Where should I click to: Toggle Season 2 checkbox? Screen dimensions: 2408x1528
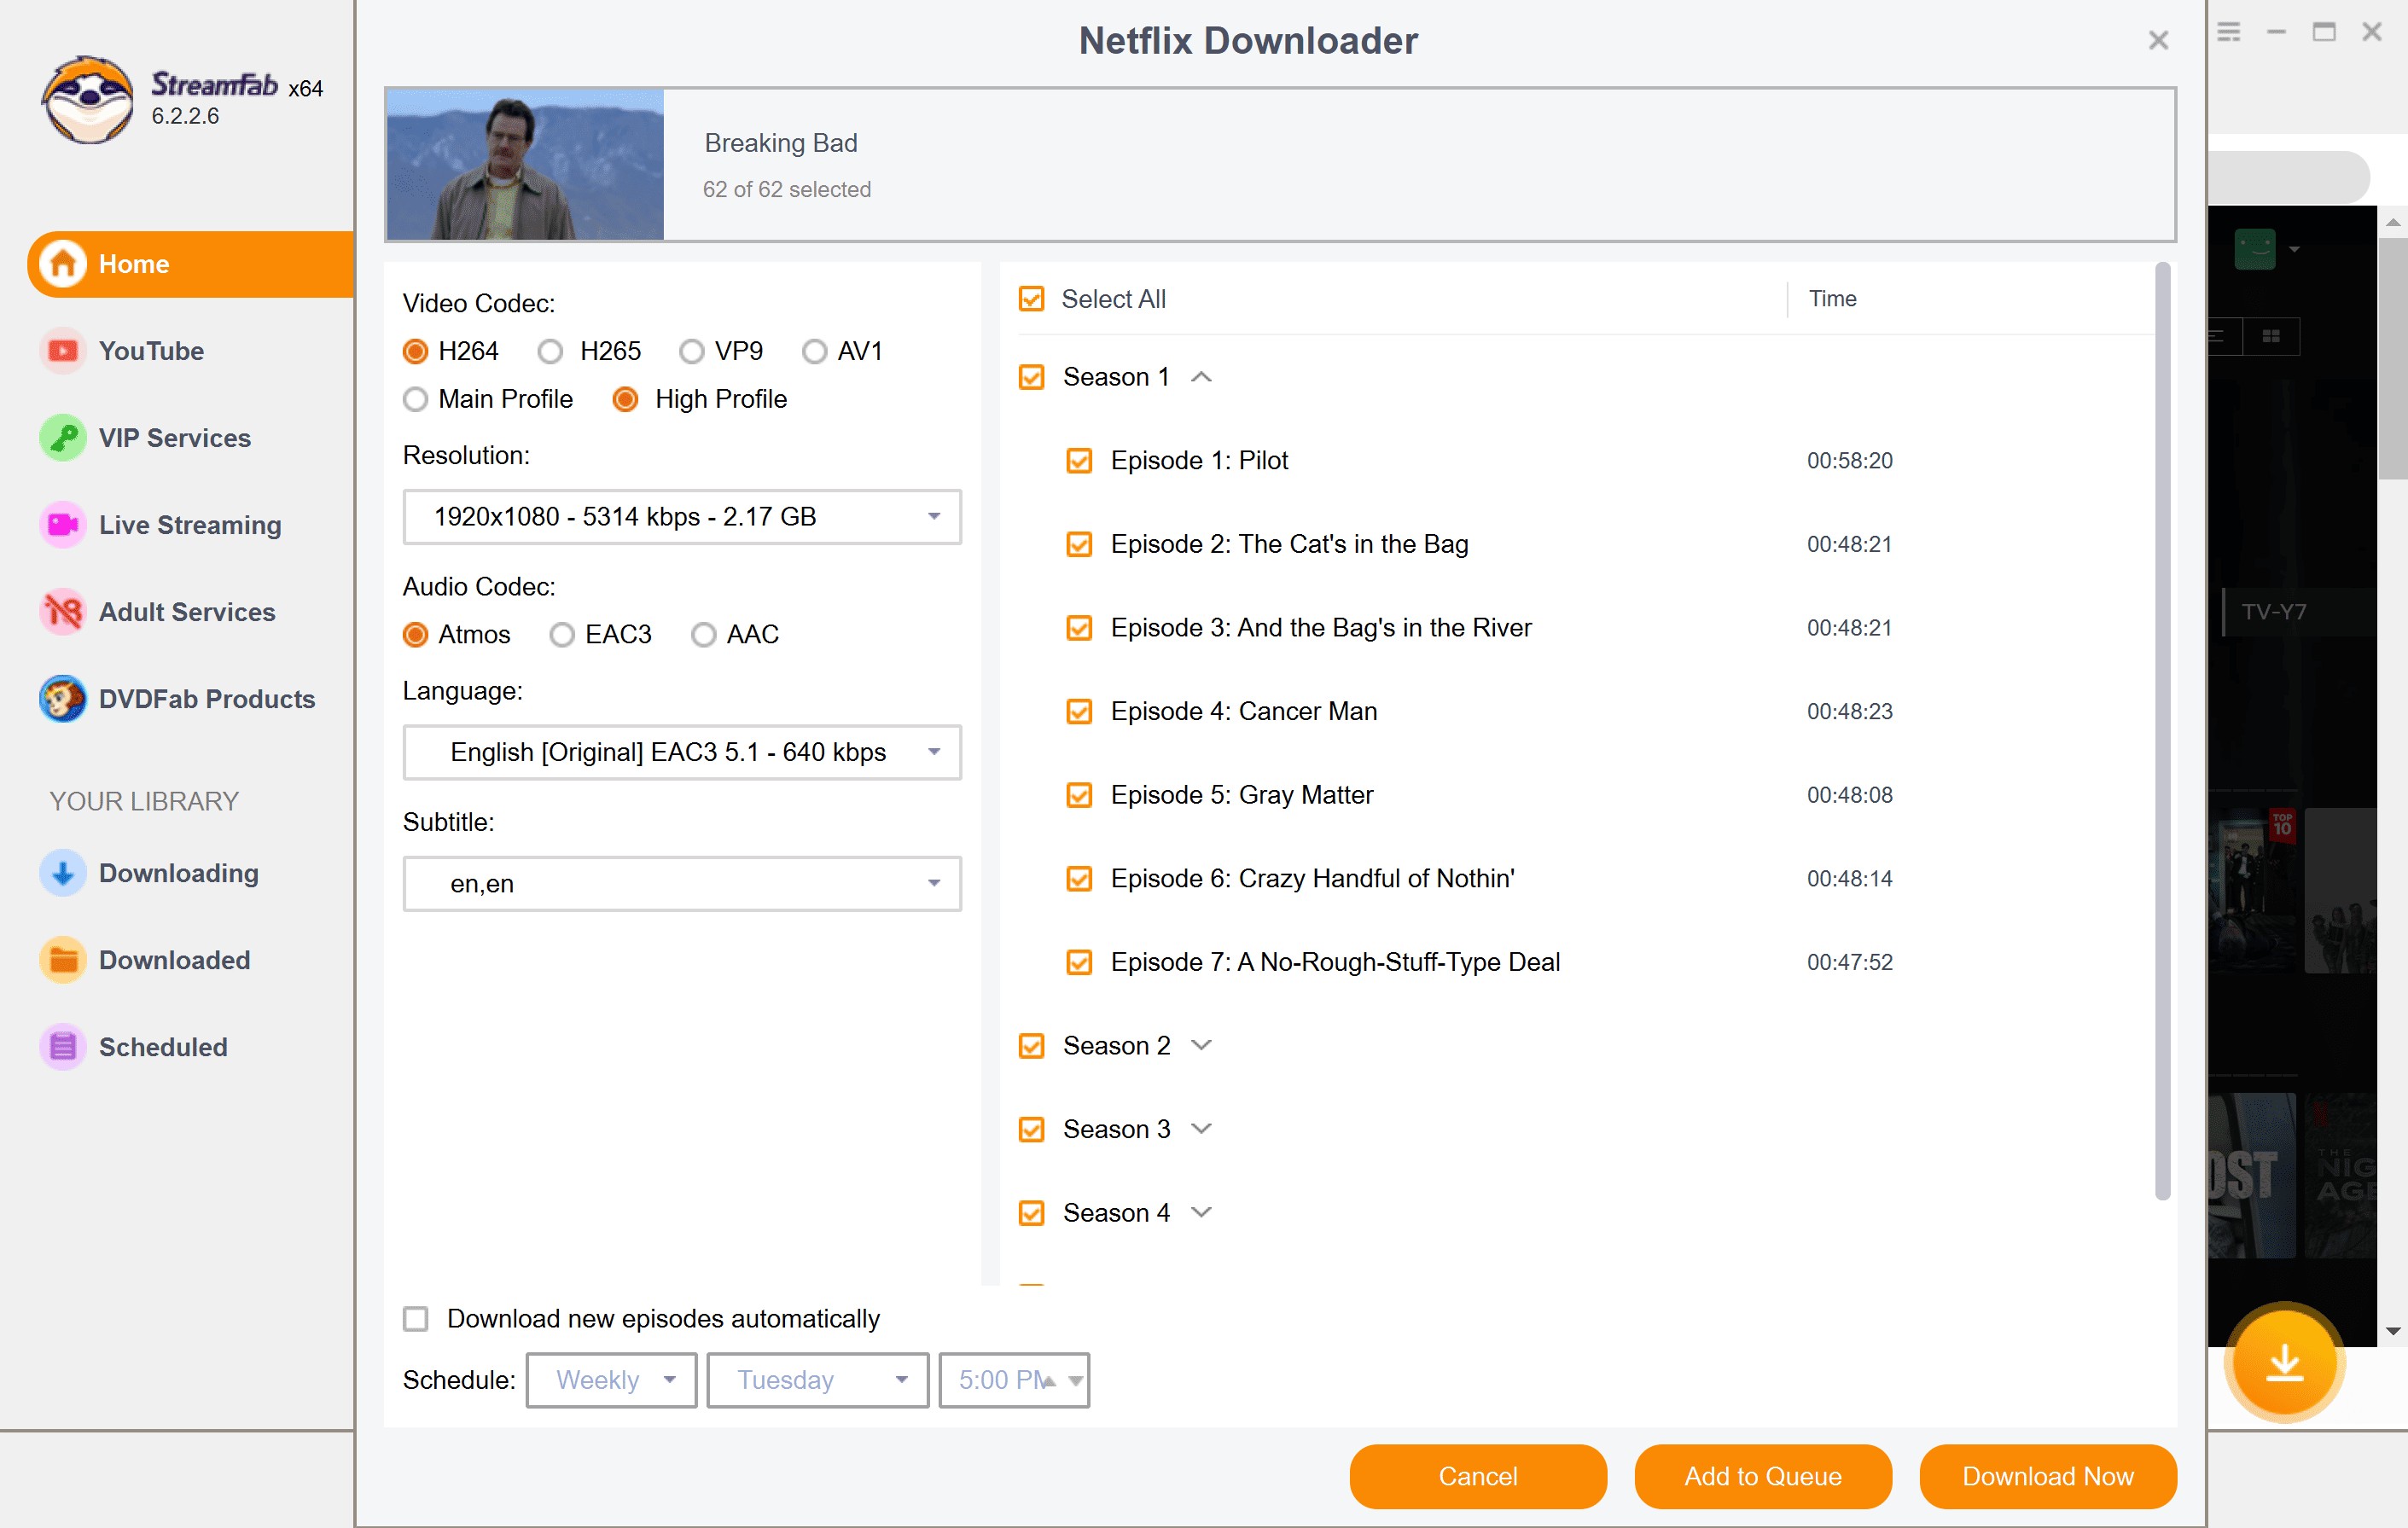pyautogui.click(x=1031, y=1046)
